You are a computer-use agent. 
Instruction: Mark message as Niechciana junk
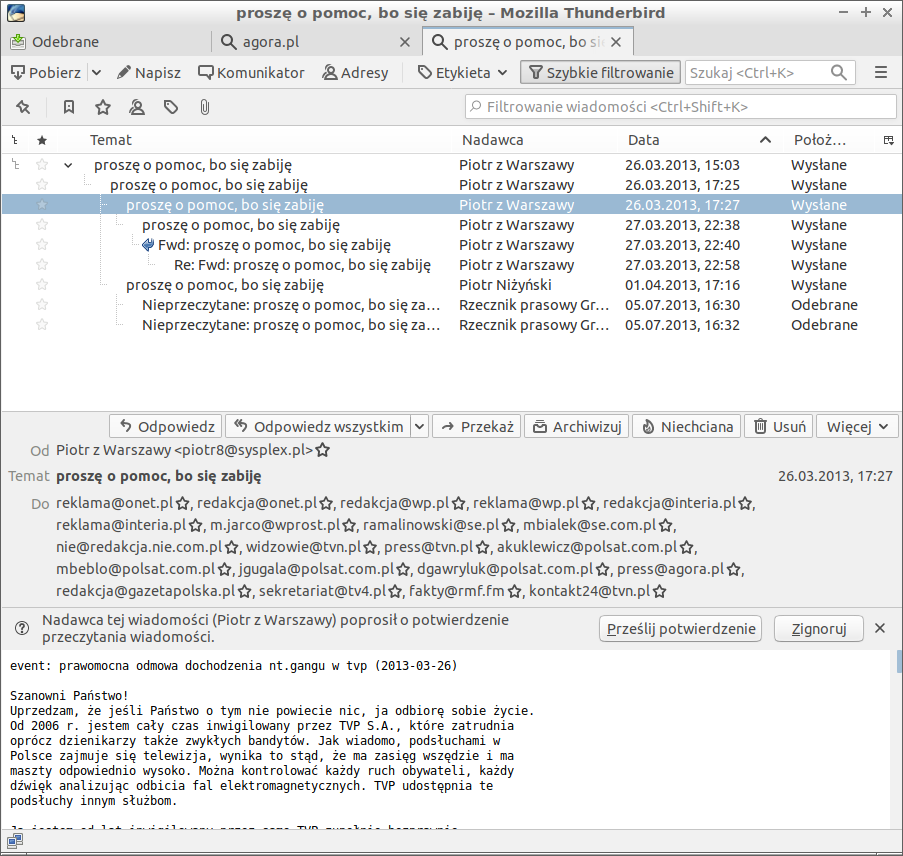(x=686, y=426)
